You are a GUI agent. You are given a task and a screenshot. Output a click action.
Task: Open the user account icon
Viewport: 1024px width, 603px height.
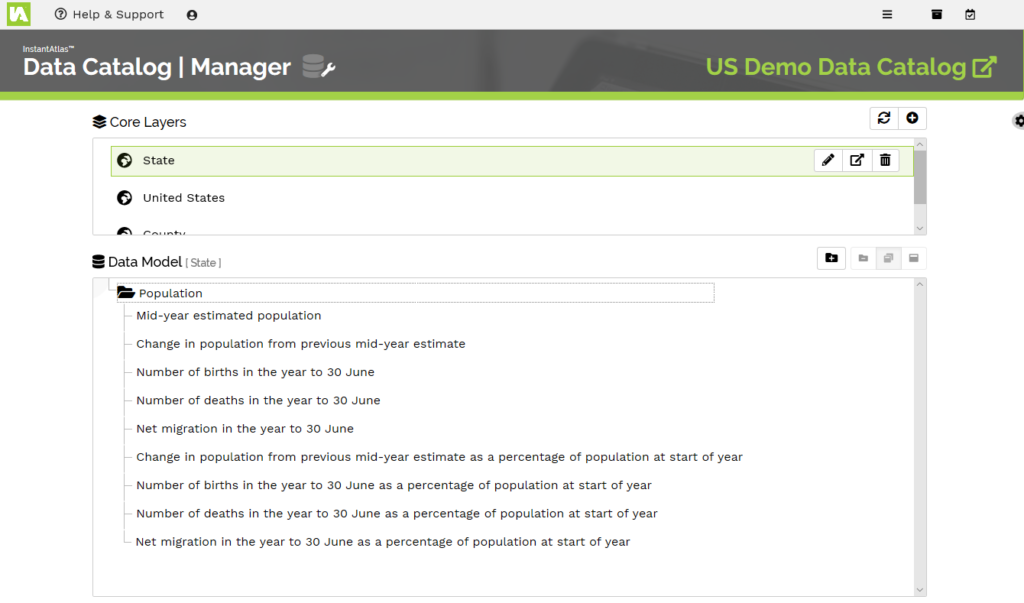pos(192,15)
